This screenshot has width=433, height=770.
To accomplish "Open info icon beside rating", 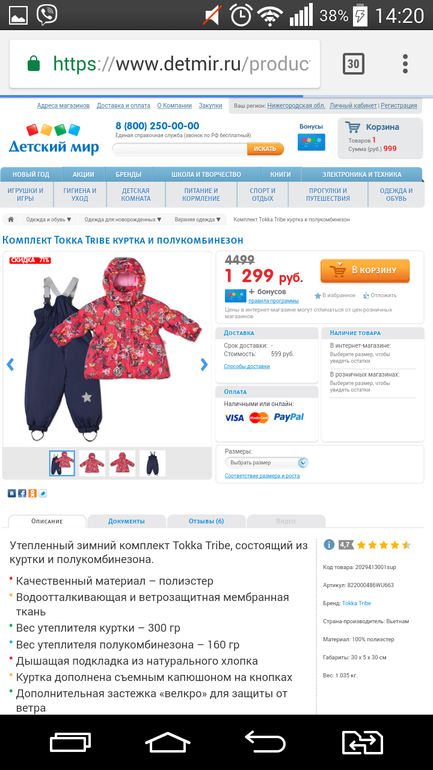I will (329, 545).
